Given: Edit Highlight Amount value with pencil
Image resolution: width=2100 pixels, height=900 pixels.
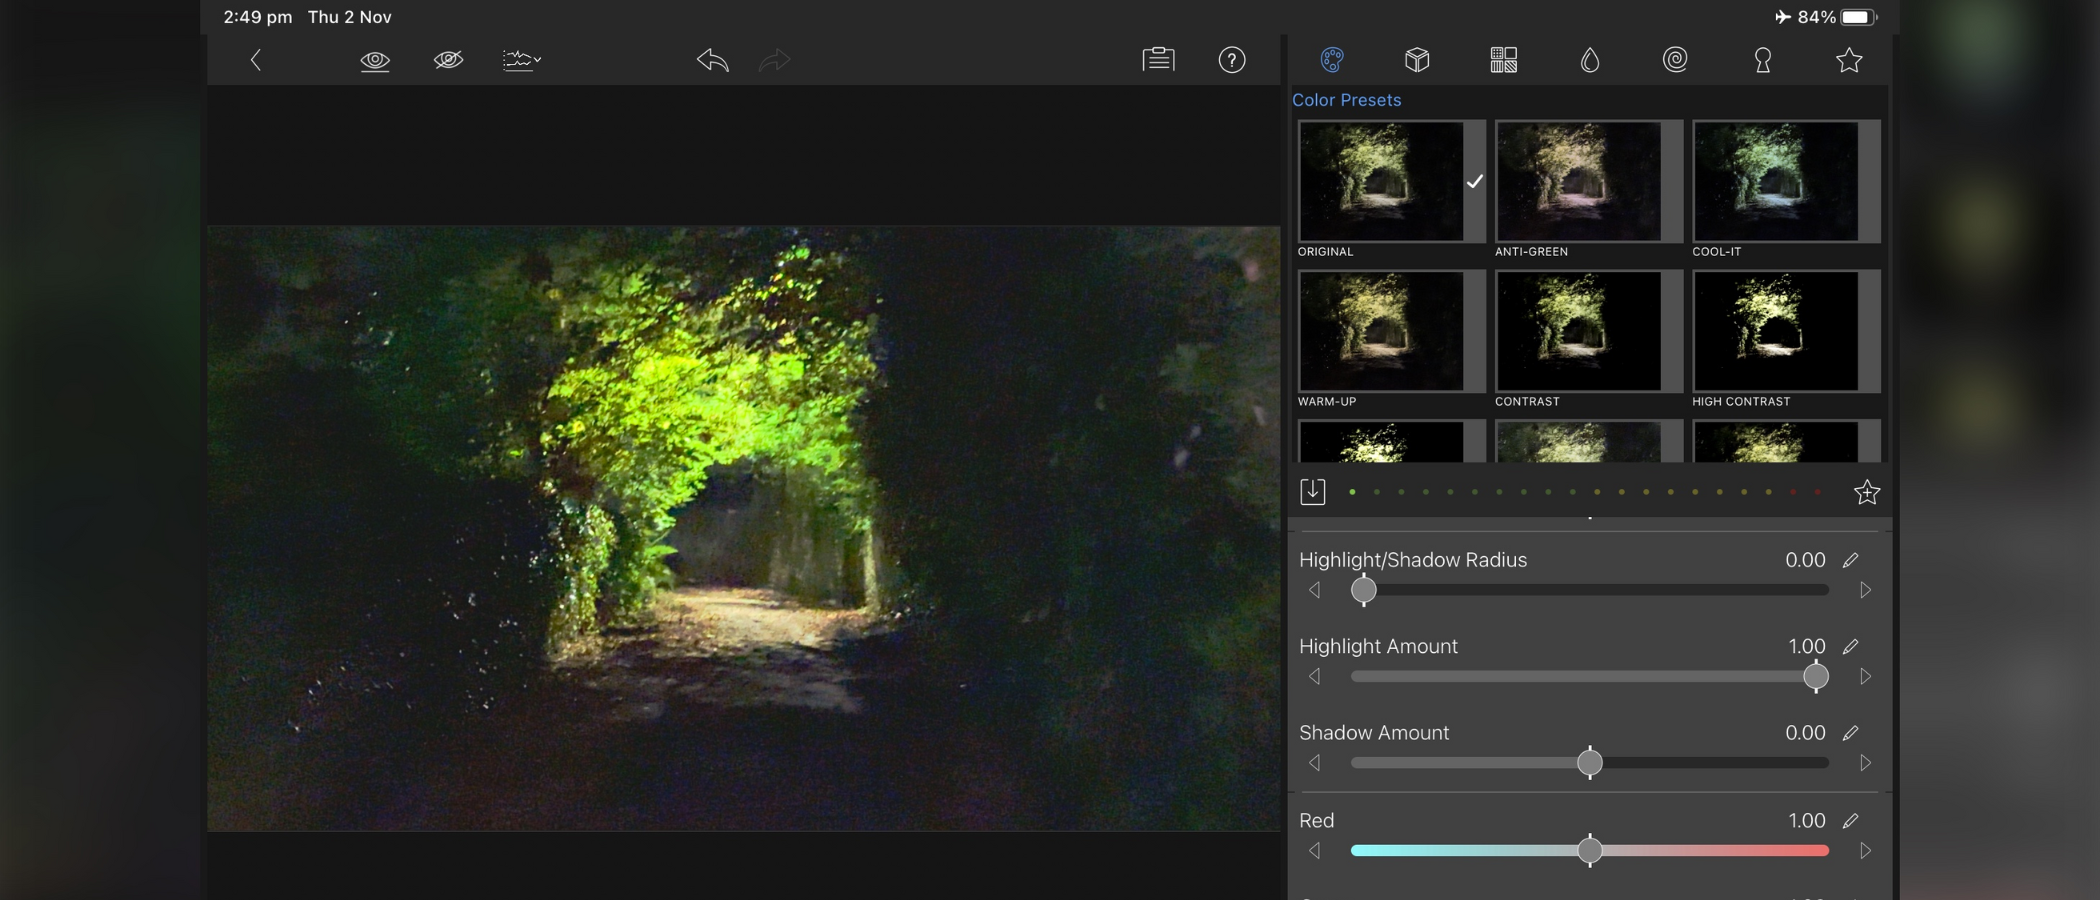Looking at the screenshot, I should [x=1851, y=646].
